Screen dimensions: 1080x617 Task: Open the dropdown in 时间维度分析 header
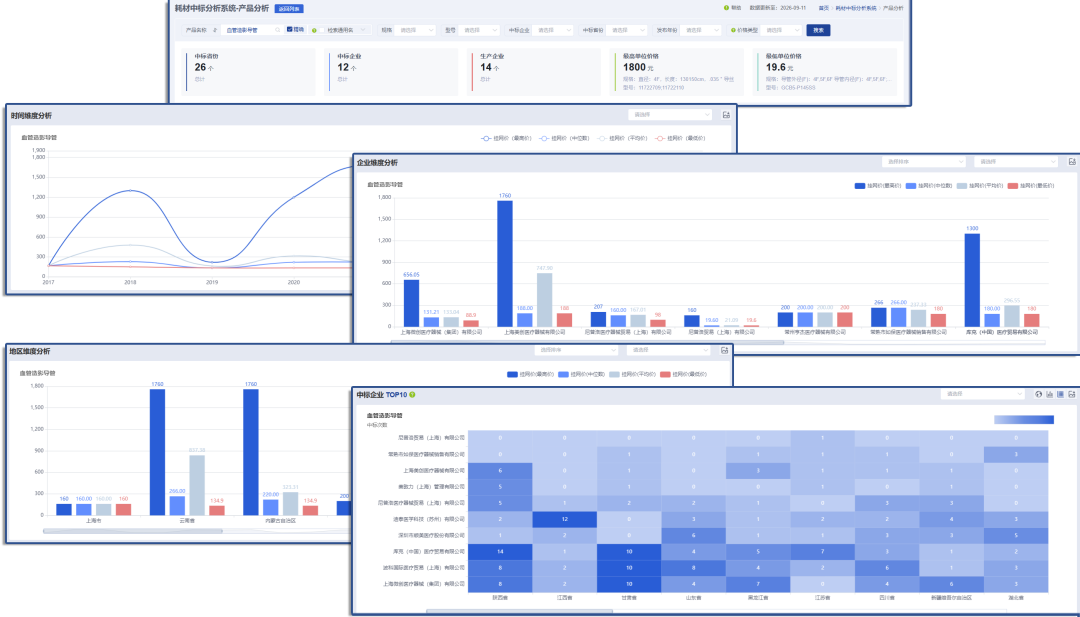point(669,115)
